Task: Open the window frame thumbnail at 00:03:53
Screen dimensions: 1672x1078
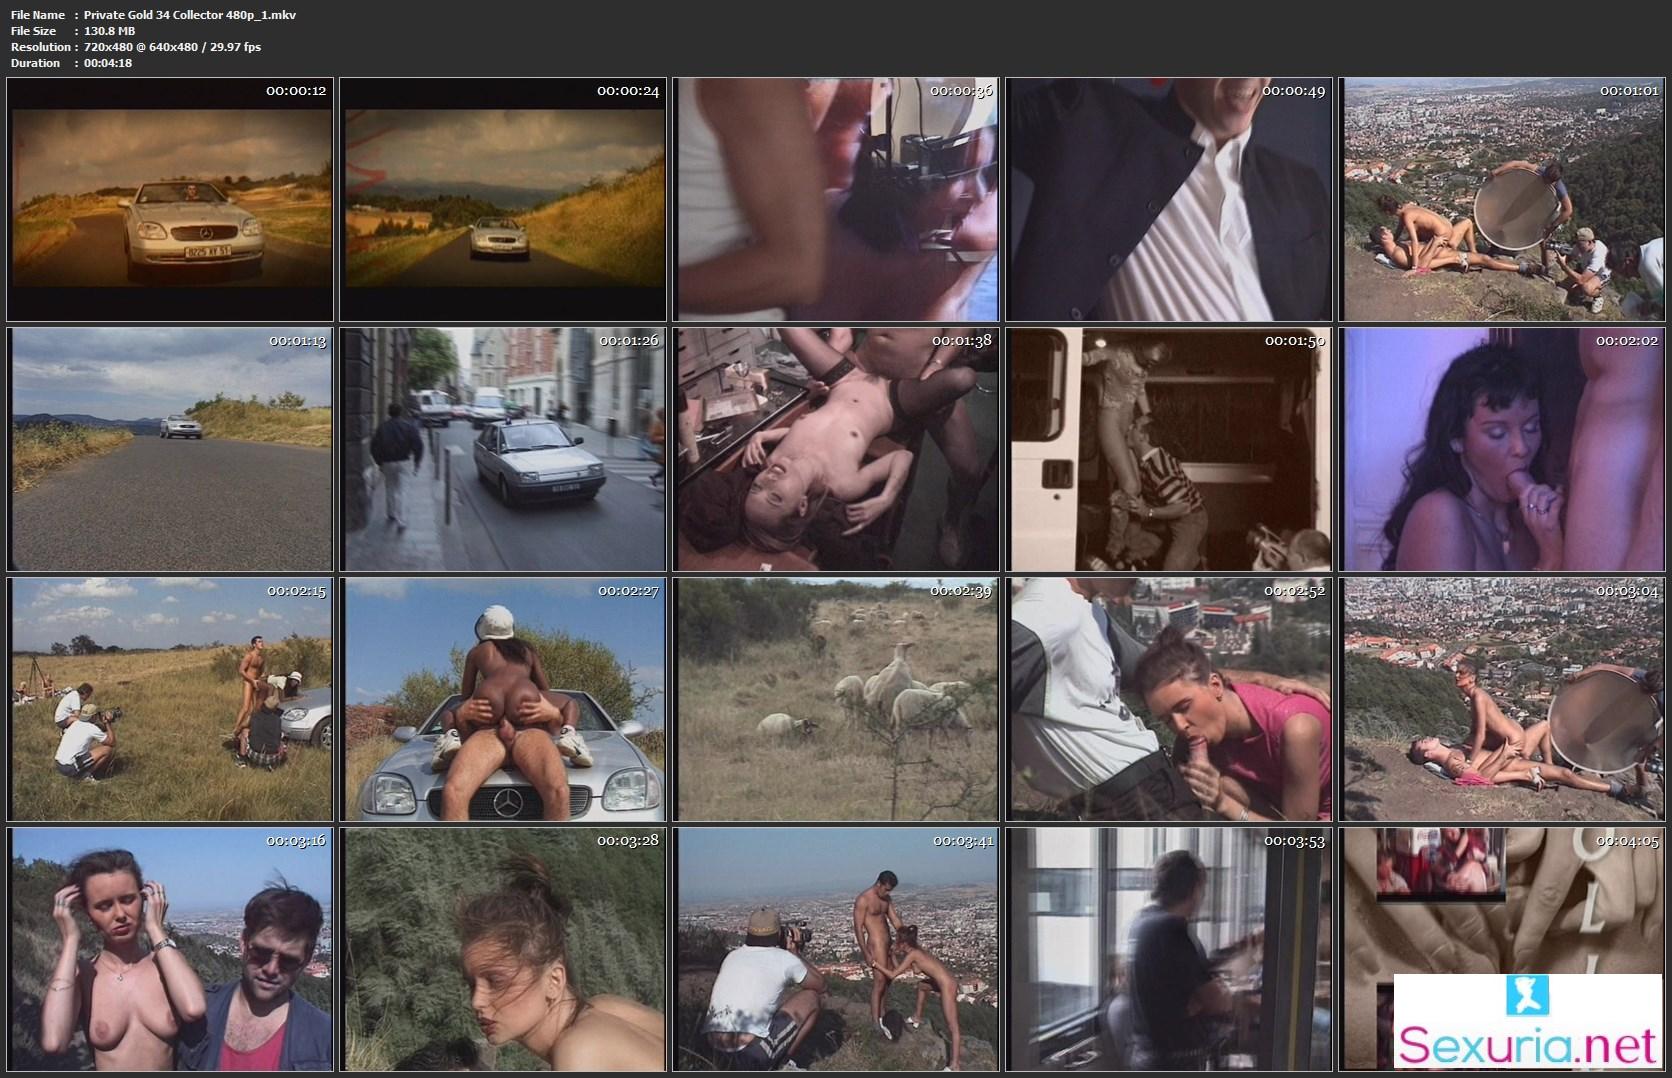Action: click(x=1169, y=949)
